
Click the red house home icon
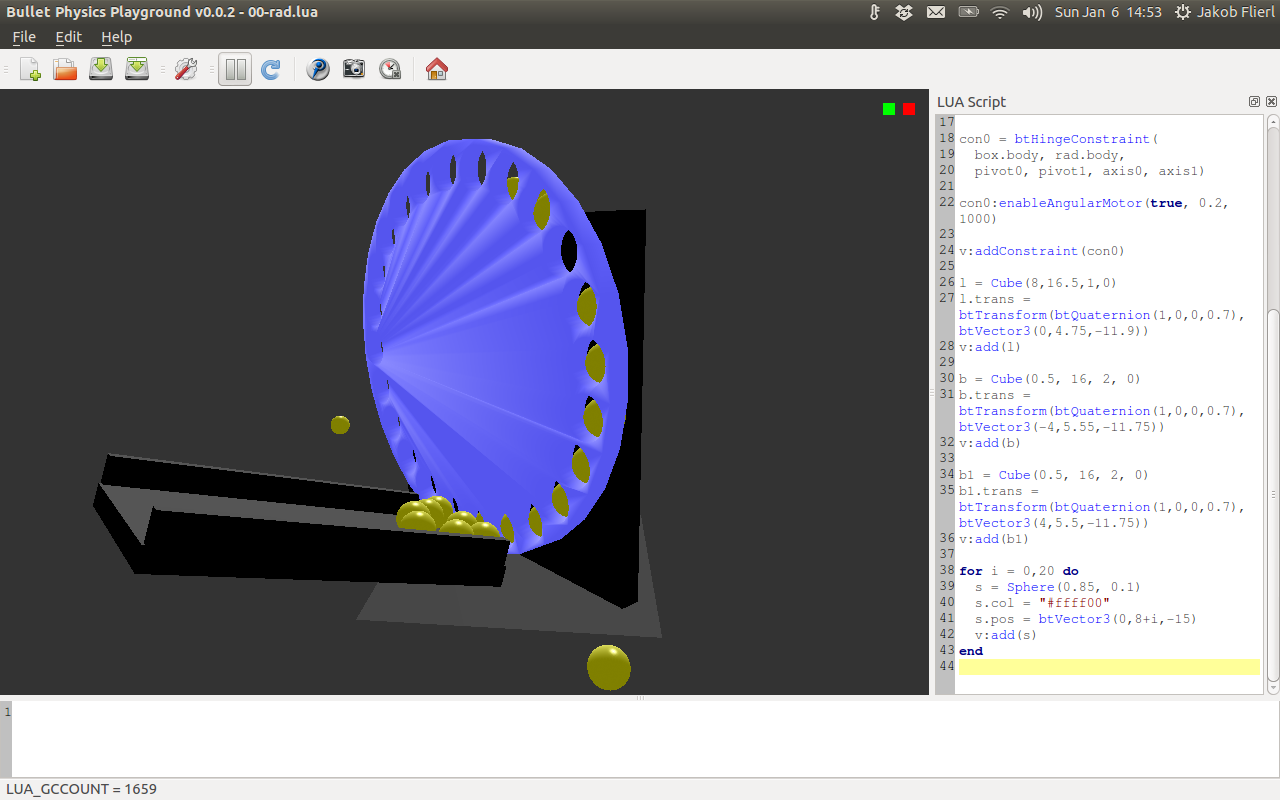tap(437, 69)
